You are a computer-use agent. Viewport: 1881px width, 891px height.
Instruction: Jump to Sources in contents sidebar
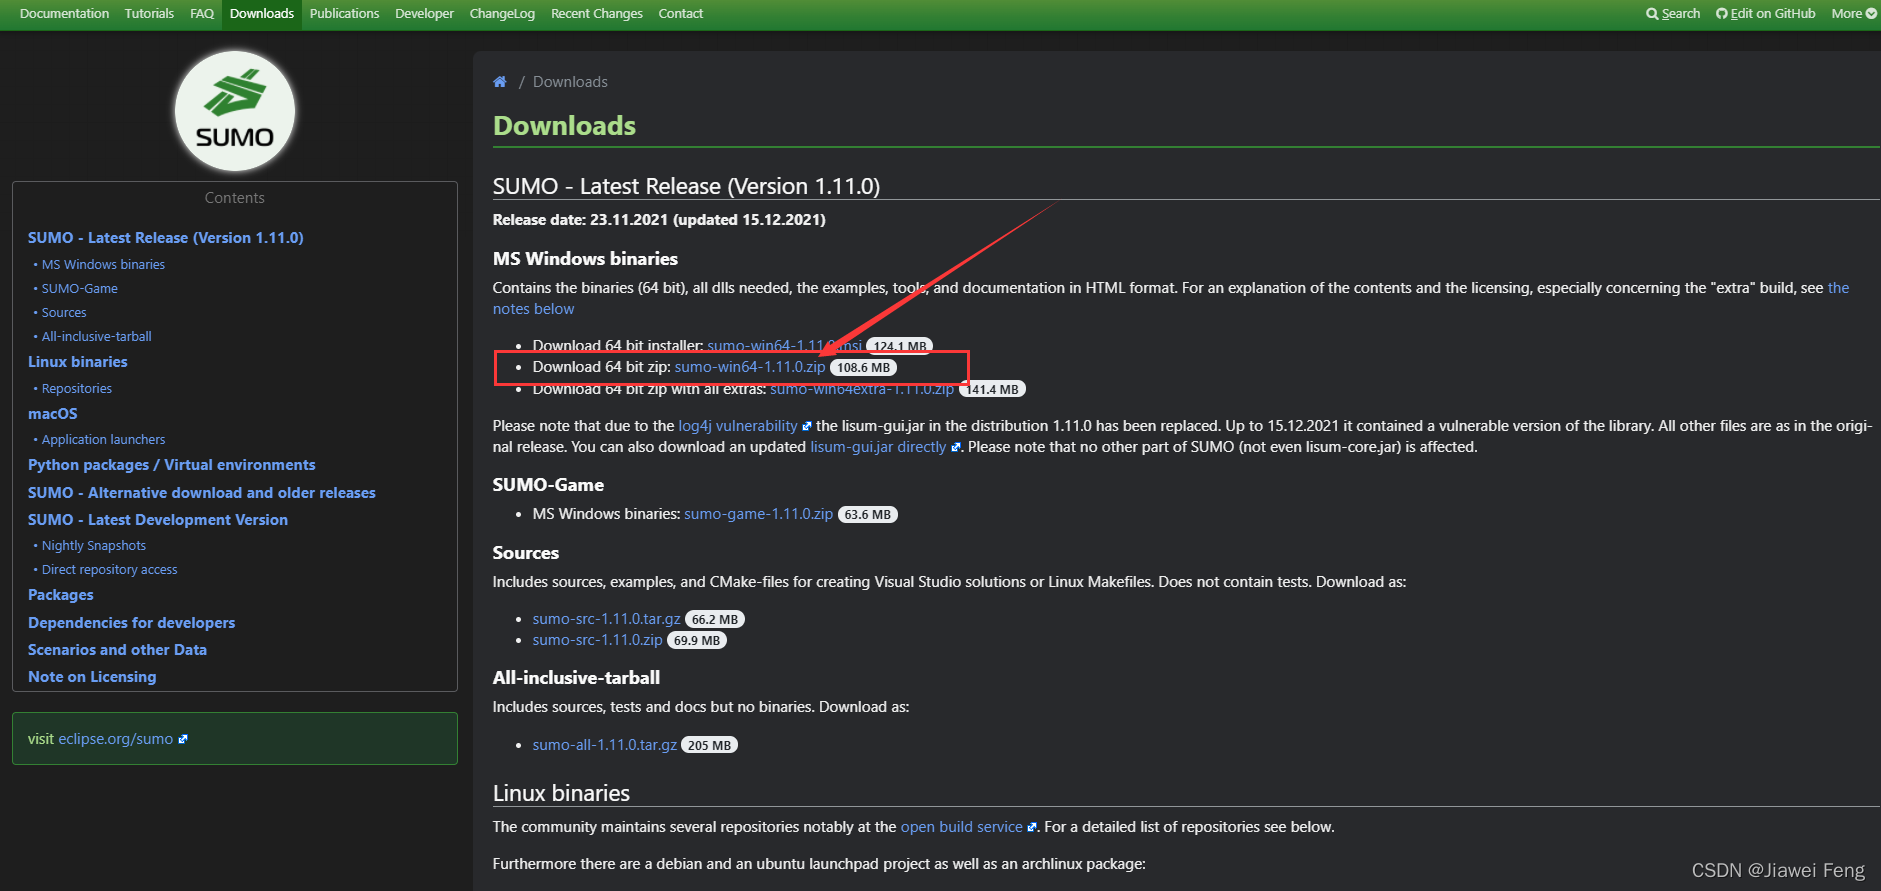64,313
